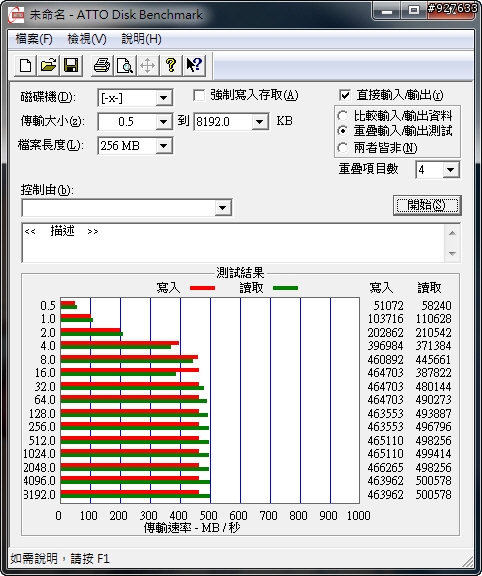Open the 控制由 dropdown
This screenshot has width=482, height=576.
[x=223, y=208]
